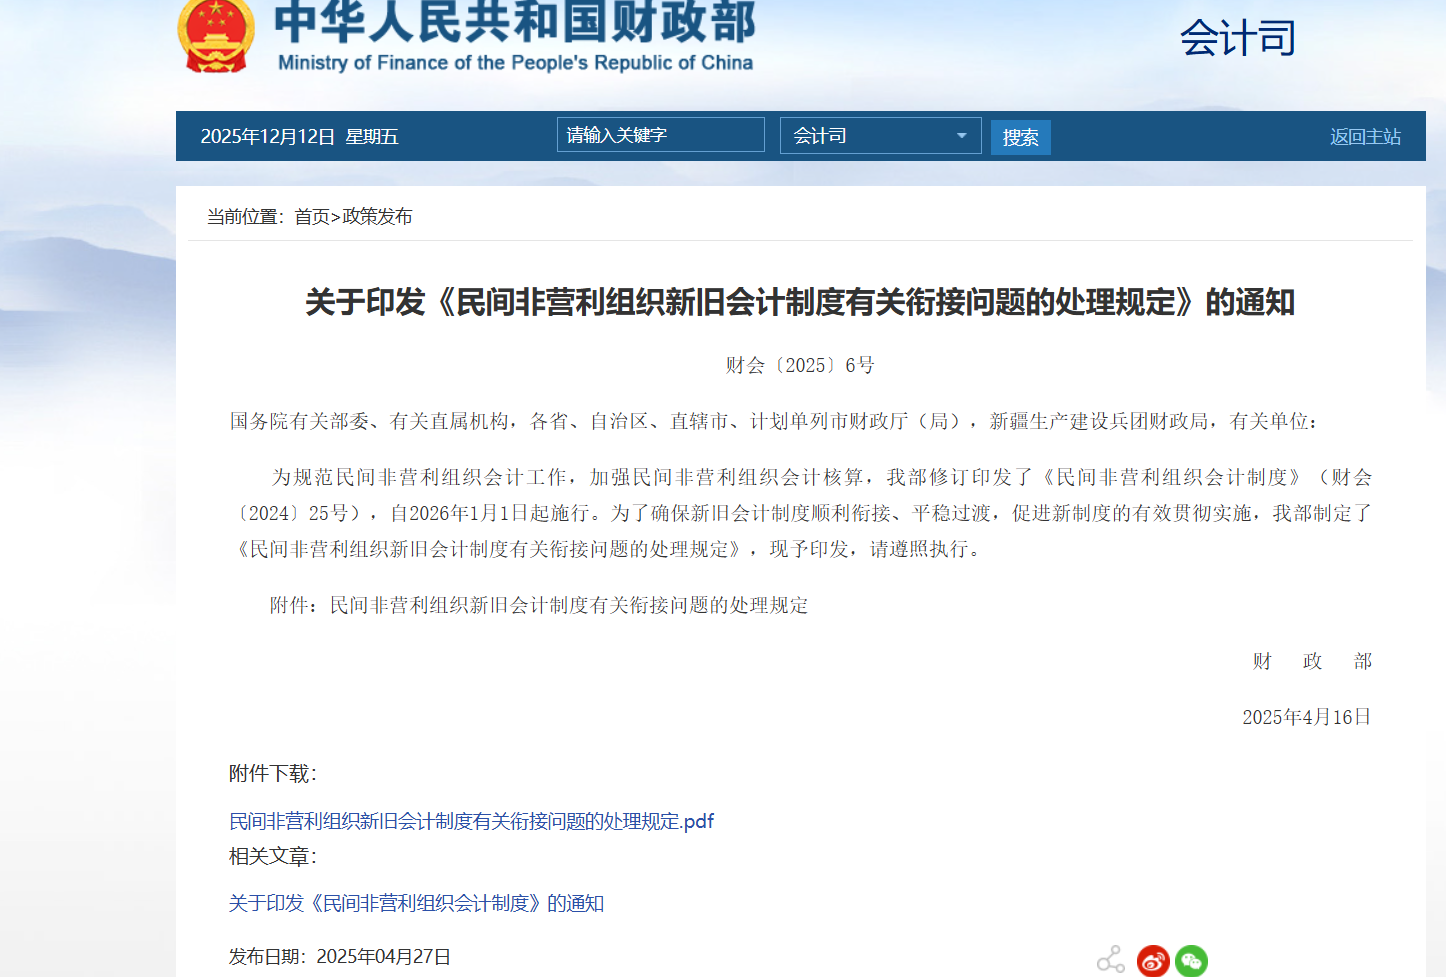Click the English Ministry of Finance subtitle

[x=515, y=62]
